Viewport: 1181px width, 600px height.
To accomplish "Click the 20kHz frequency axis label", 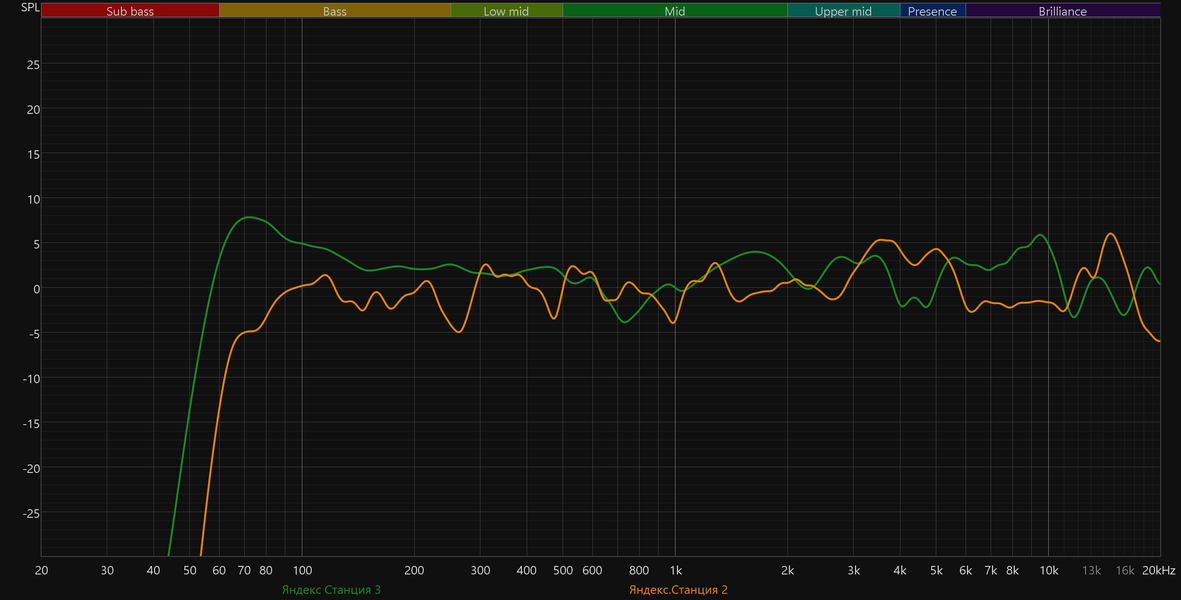I will coord(1158,571).
